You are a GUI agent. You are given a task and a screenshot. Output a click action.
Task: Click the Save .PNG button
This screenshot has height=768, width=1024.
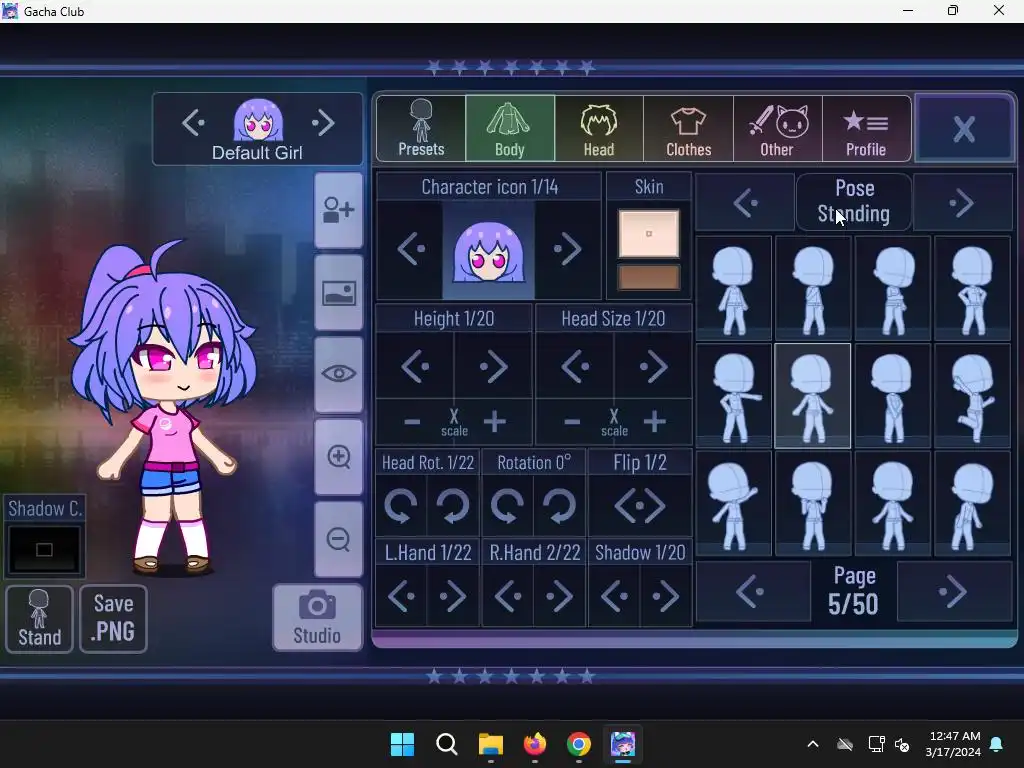(x=114, y=618)
